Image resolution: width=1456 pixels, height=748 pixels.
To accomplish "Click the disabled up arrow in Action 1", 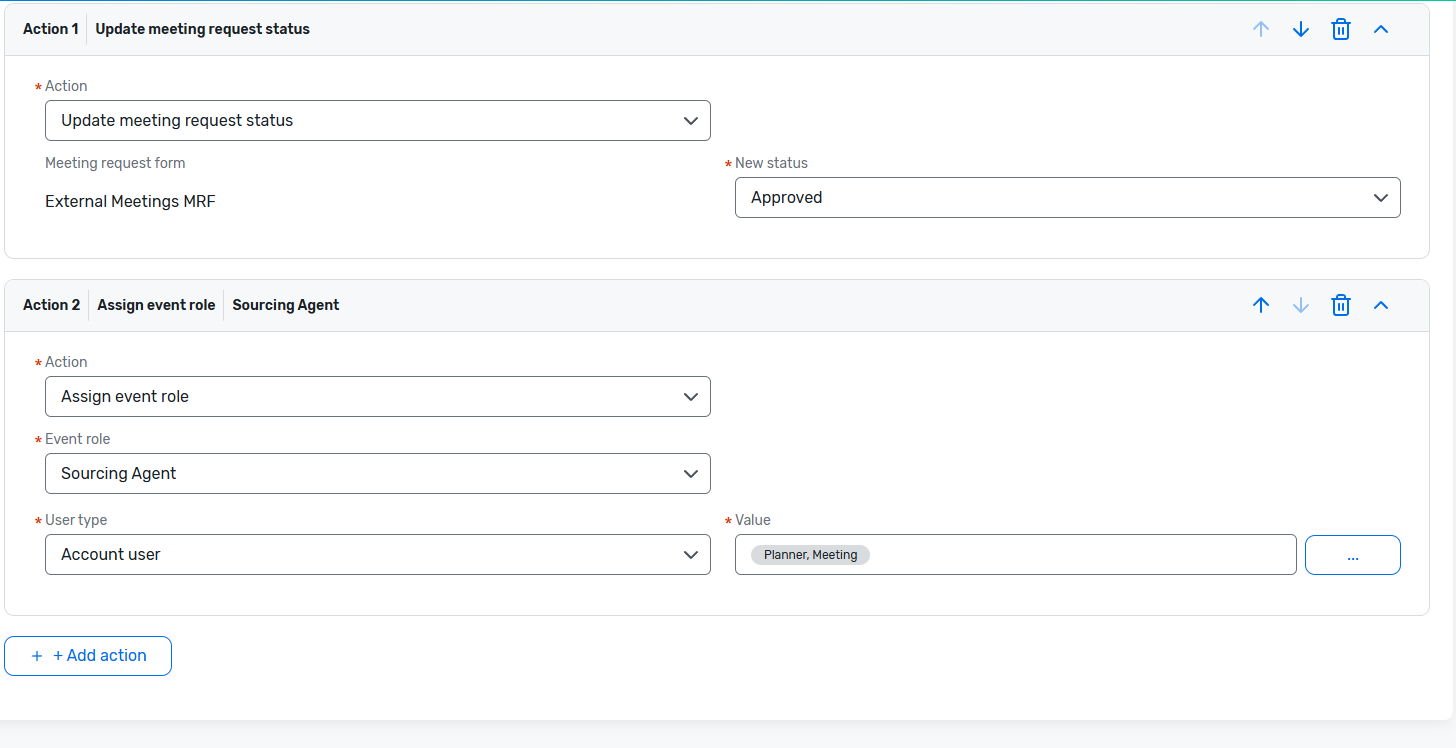I will [x=1261, y=29].
